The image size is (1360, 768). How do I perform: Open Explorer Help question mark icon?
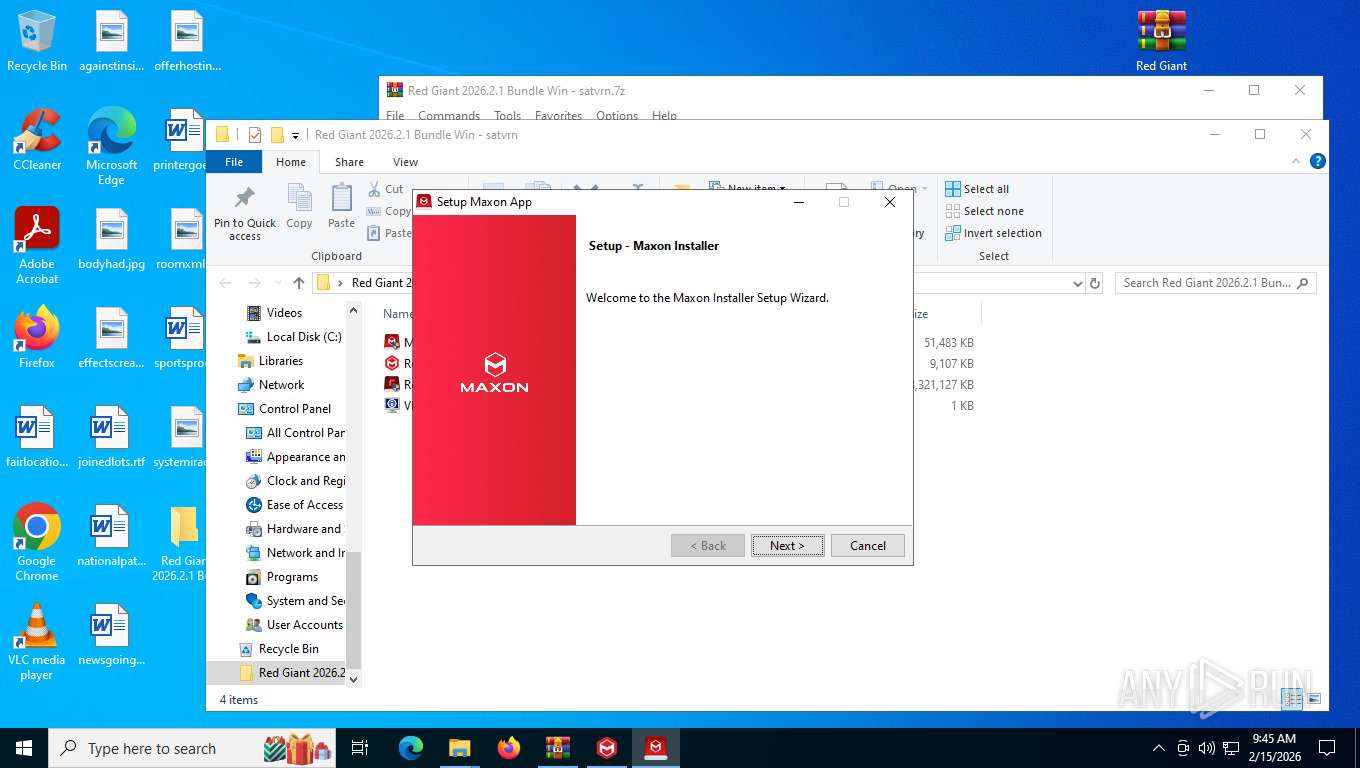tap(1318, 161)
